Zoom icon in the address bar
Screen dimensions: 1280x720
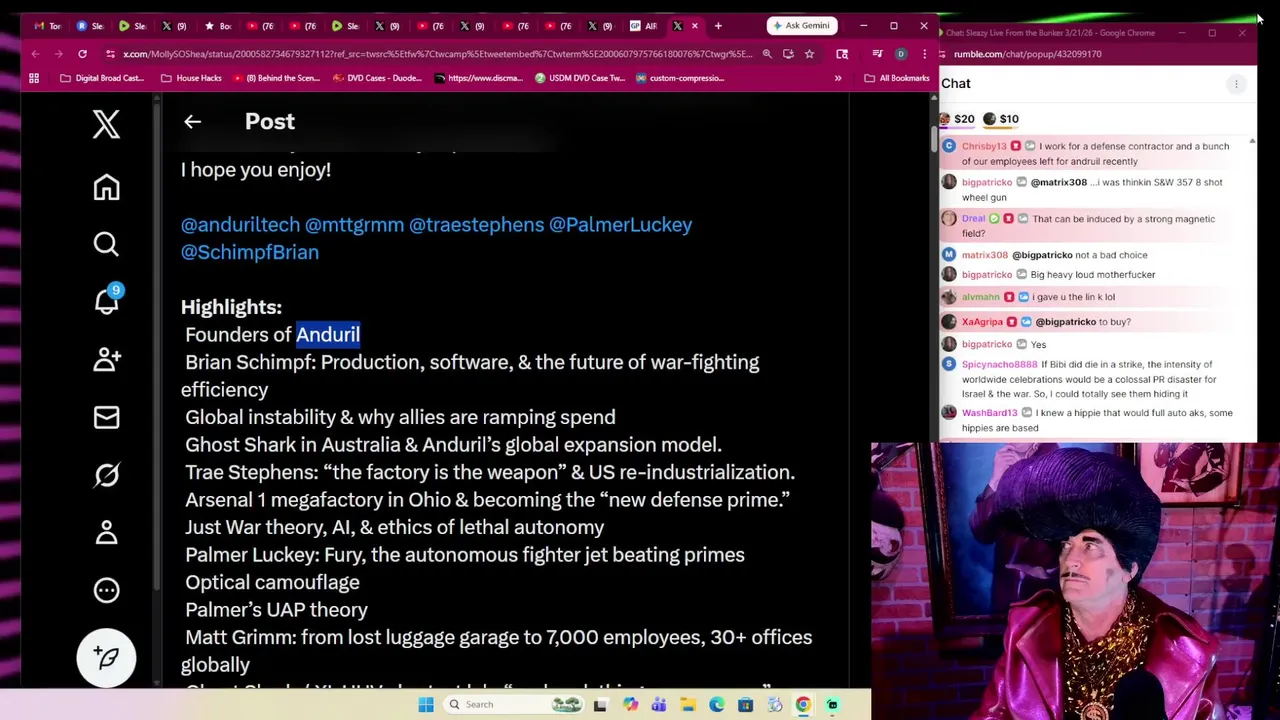(x=767, y=54)
